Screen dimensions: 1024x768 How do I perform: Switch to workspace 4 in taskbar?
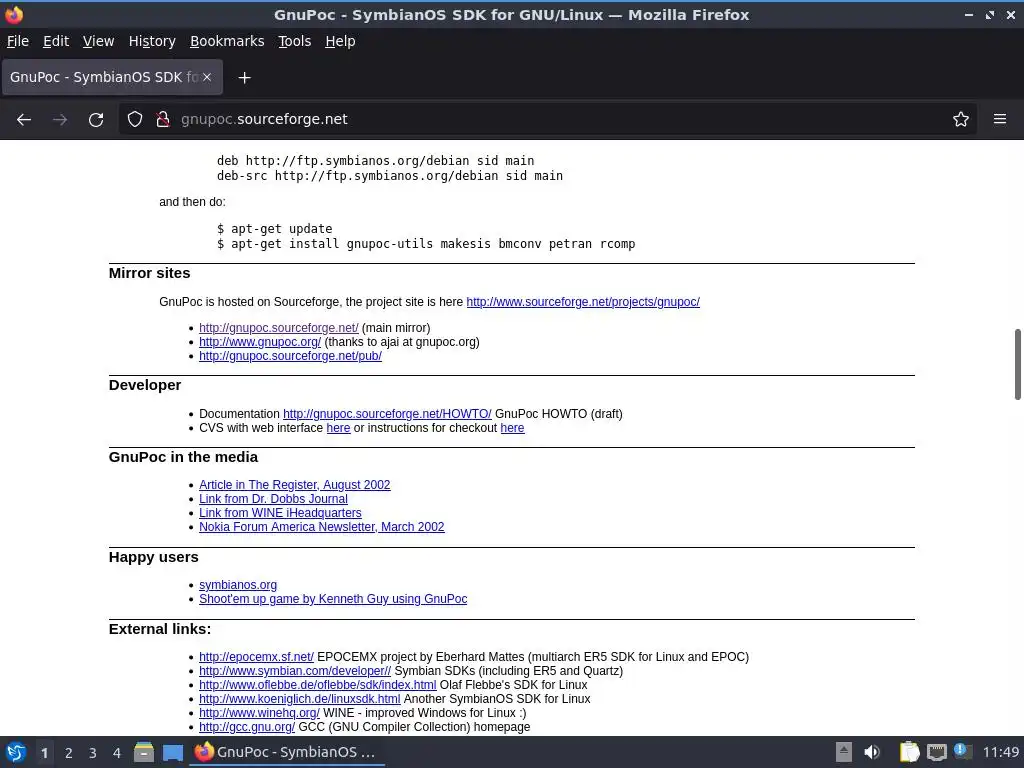(x=117, y=753)
